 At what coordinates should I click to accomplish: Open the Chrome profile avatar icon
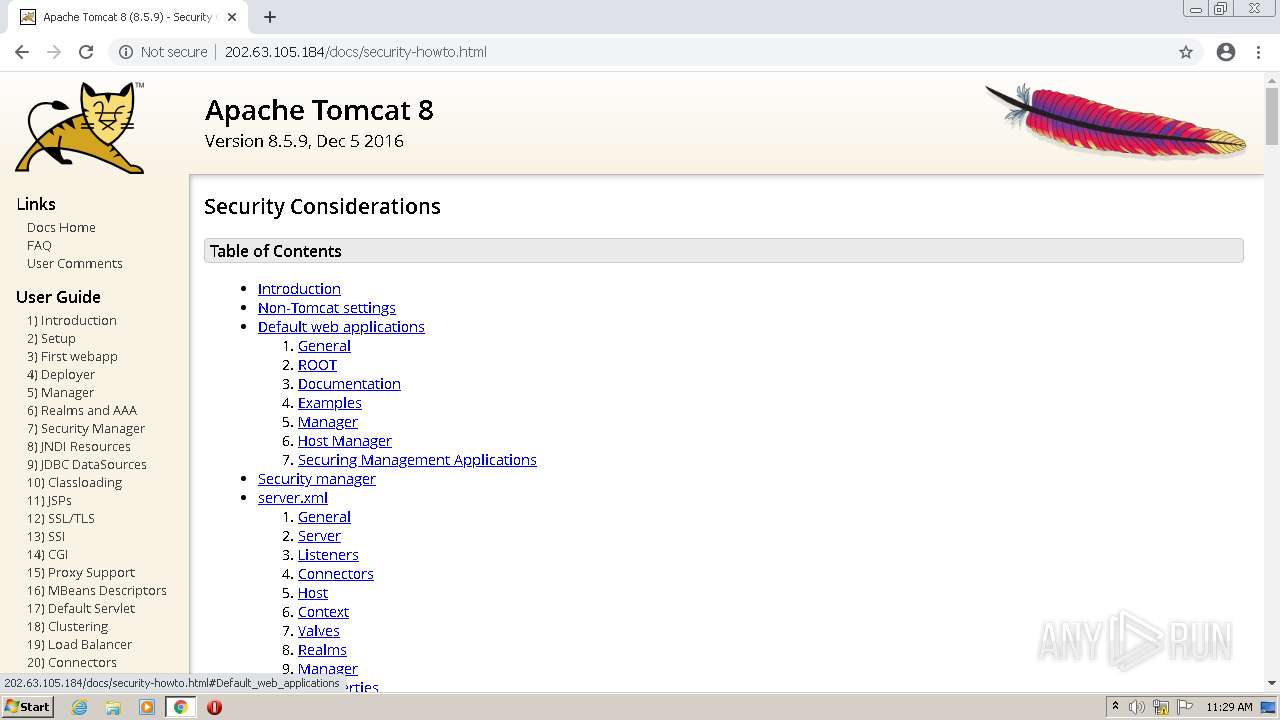(1226, 52)
